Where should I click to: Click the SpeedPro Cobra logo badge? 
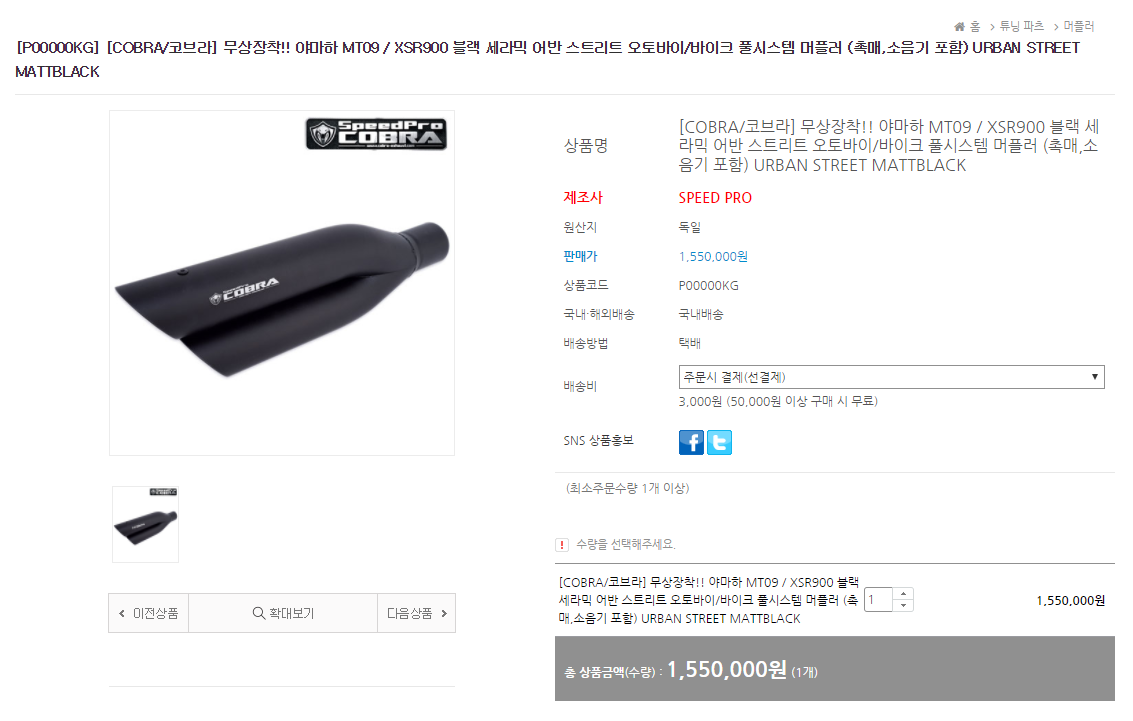pyautogui.click(x=376, y=134)
